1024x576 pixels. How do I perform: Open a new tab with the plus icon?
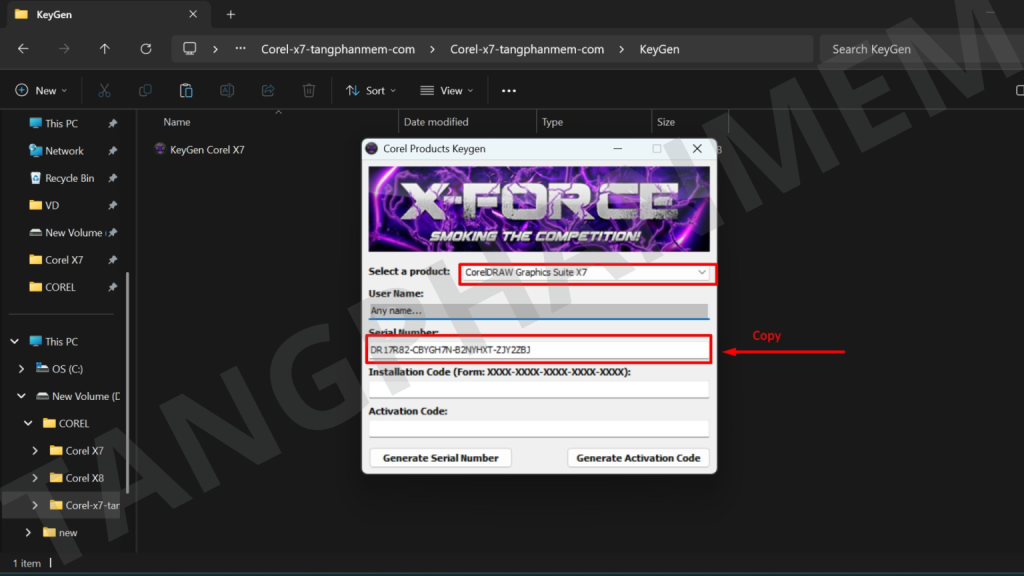(231, 15)
